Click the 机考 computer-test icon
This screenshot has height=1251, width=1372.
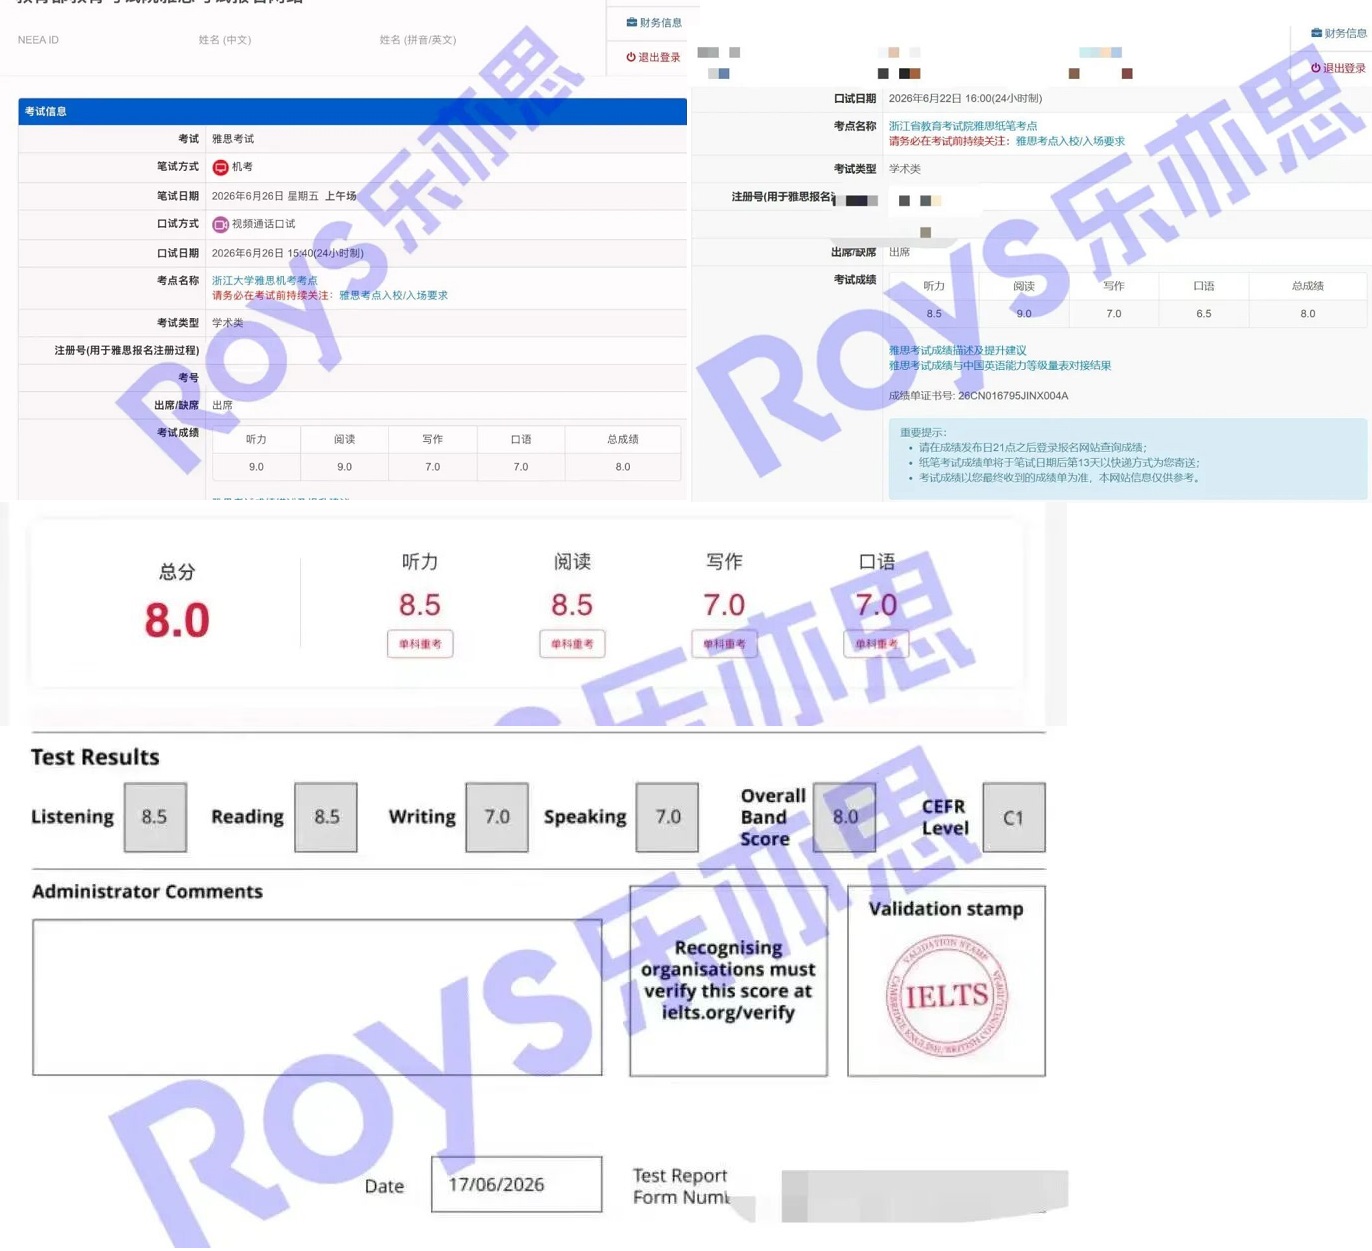pos(220,167)
